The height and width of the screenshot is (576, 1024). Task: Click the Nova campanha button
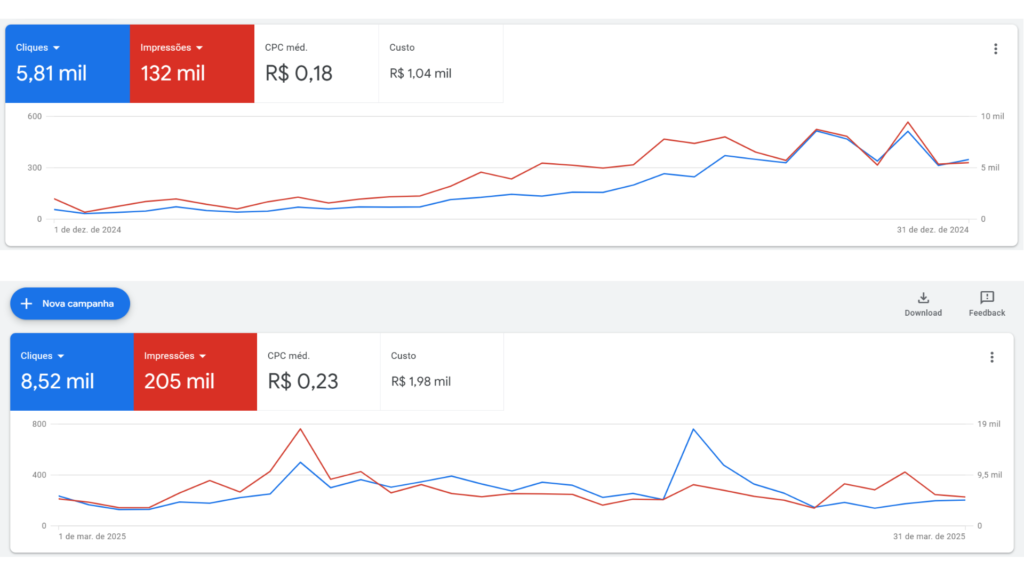pyautogui.click(x=70, y=303)
